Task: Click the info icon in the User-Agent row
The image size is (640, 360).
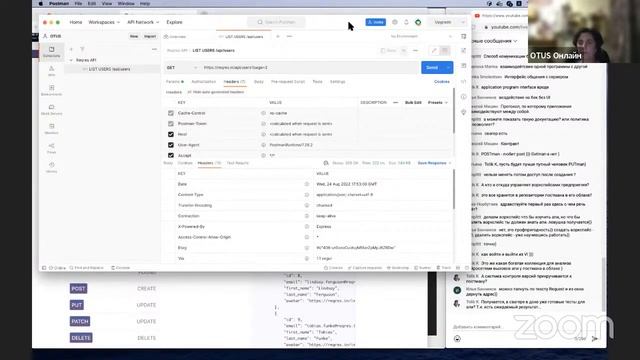Action: pyautogui.click(x=263, y=145)
